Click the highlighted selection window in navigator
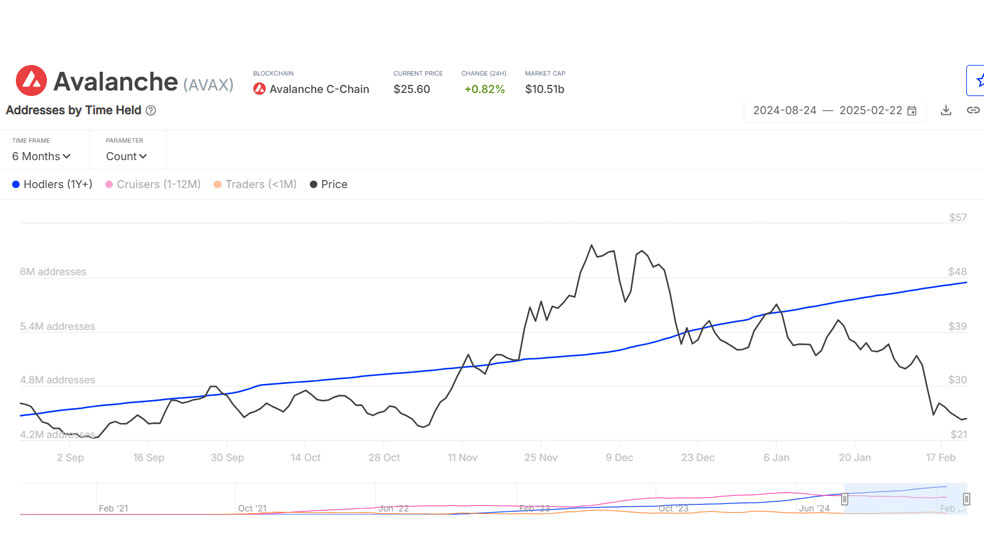984x554 pixels. (906, 499)
